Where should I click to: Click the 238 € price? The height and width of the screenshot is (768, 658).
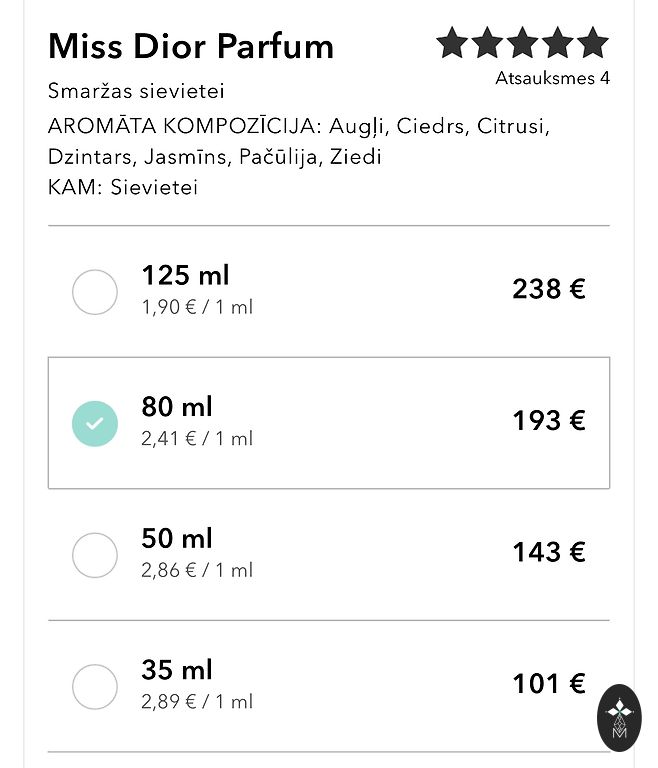(x=548, y=289)
